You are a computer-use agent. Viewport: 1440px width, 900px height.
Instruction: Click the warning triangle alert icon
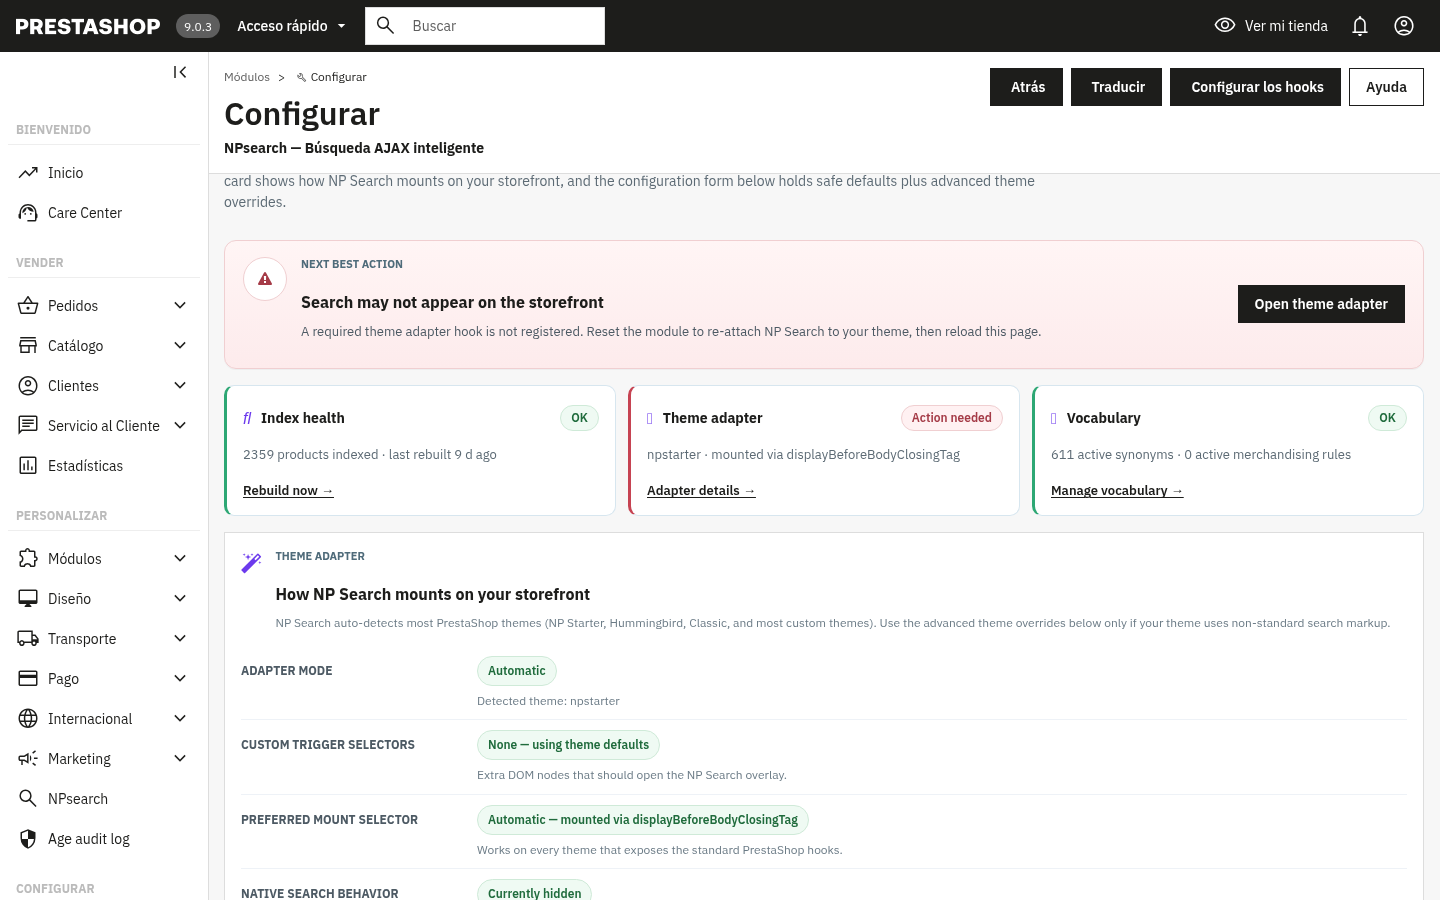click(x=265, y=279)
